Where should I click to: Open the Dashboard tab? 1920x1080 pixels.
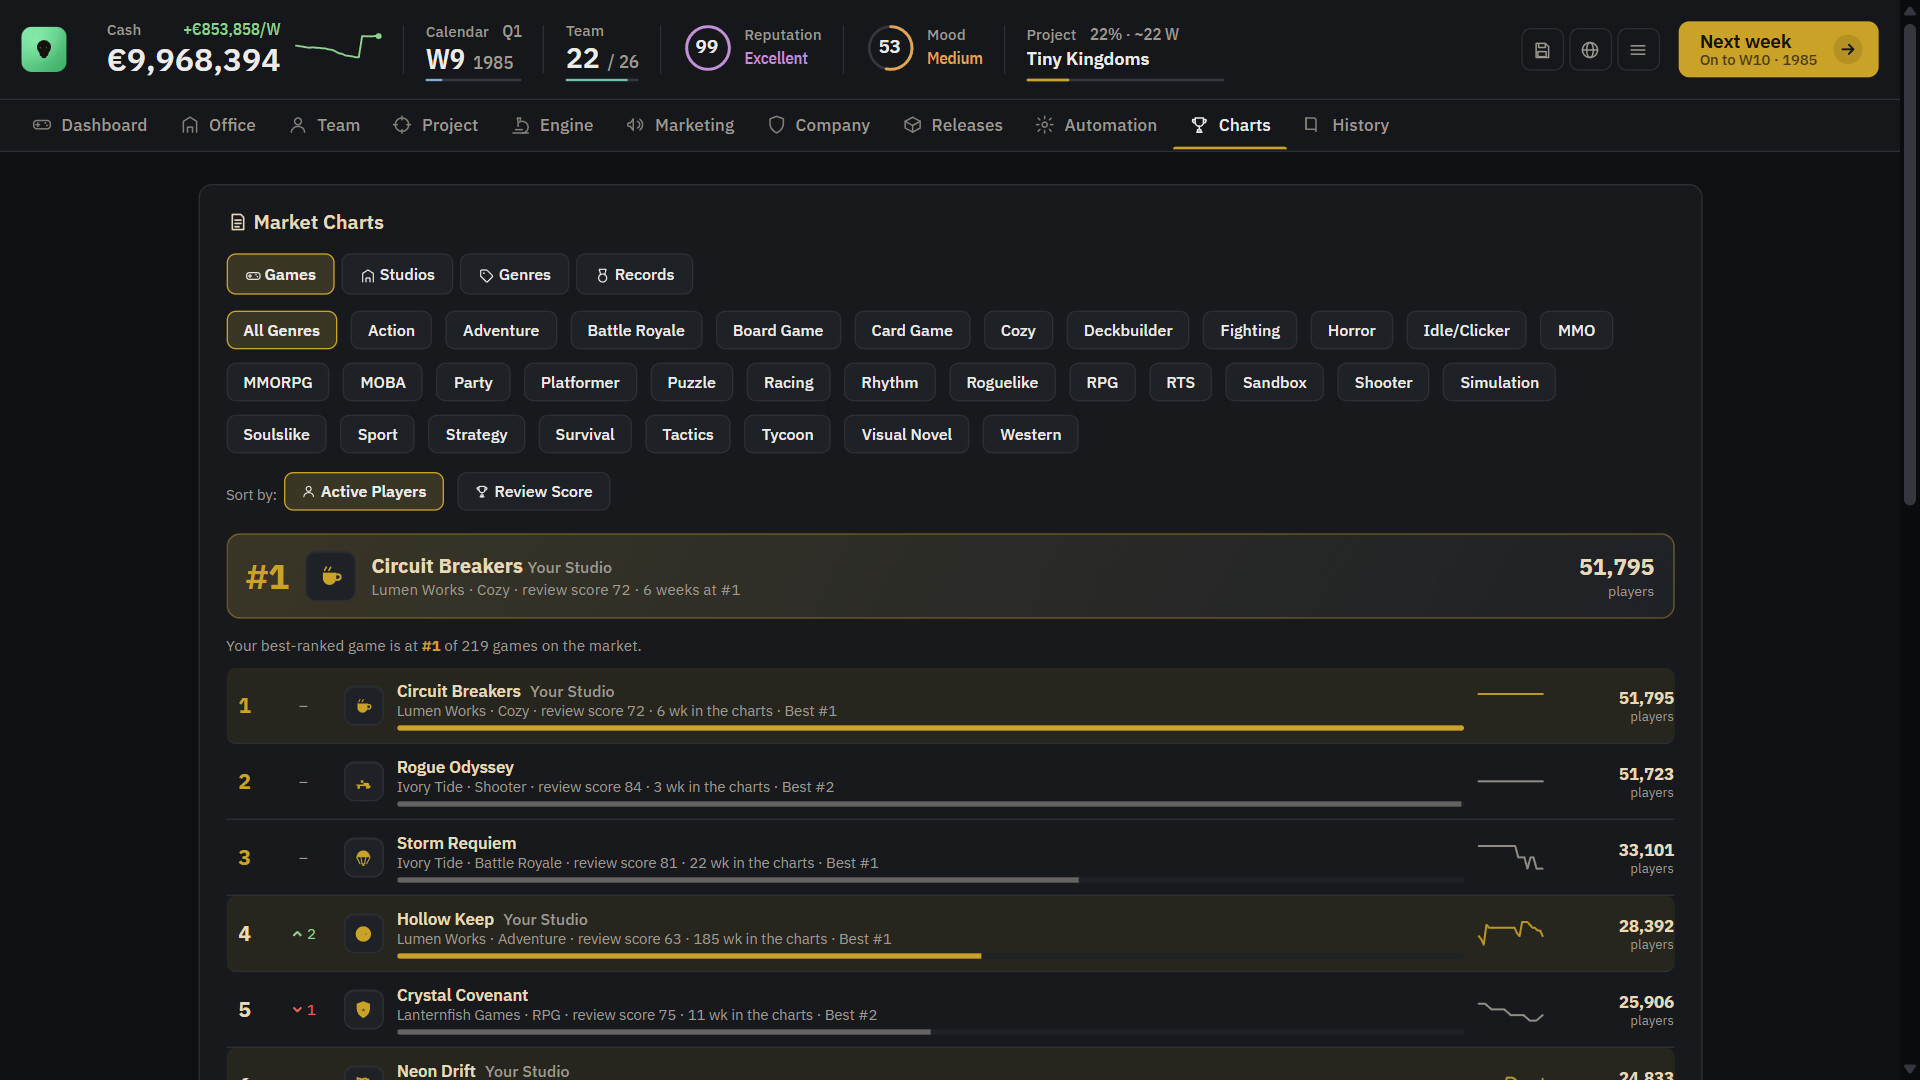coord(90,125)
